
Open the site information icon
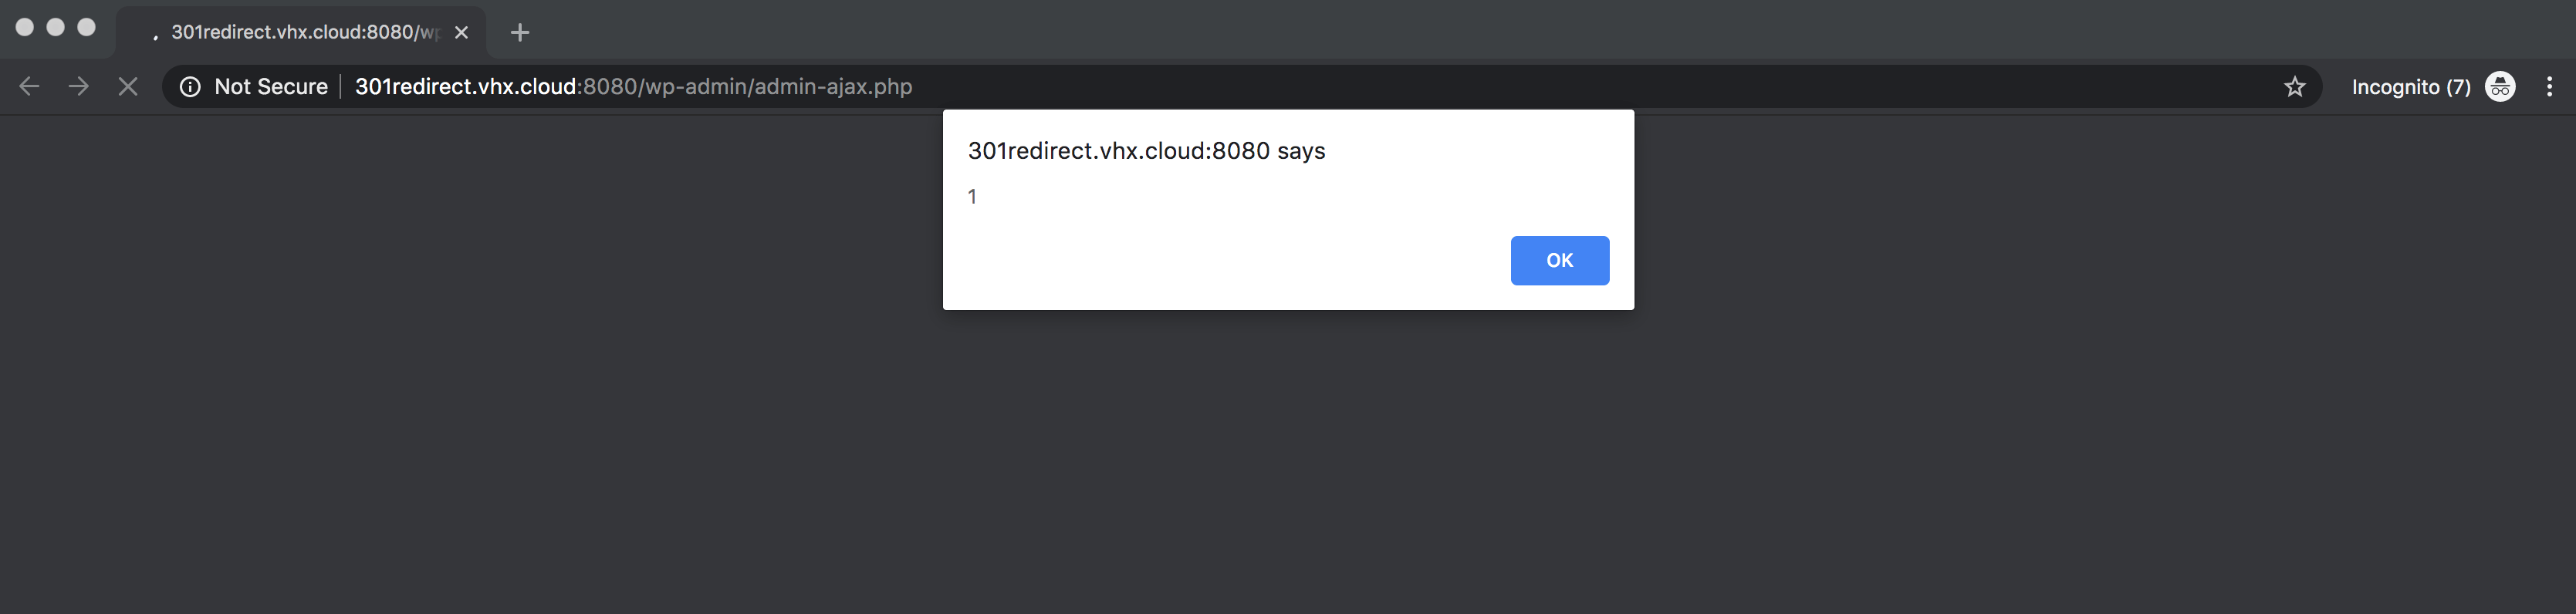click(190, 87)
